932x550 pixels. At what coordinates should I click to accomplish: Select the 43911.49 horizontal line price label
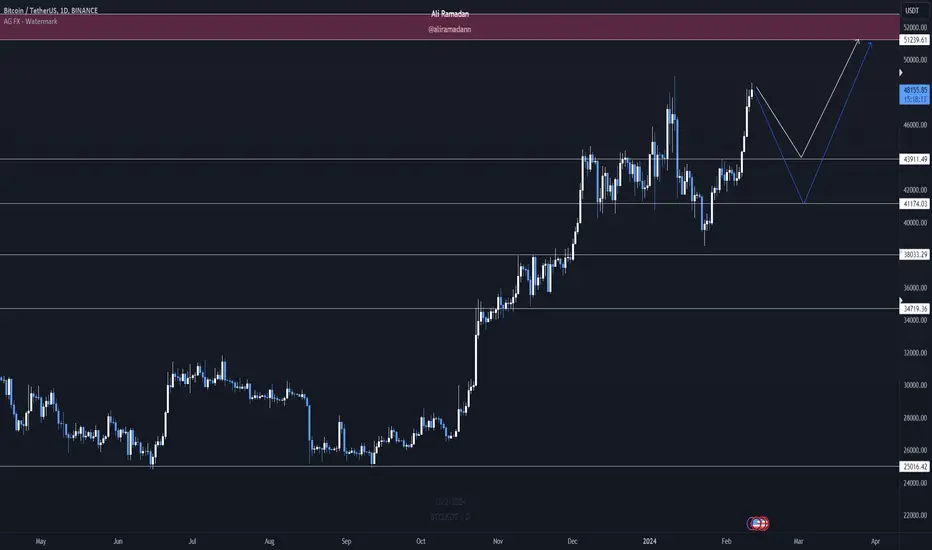[x=915, y=159]
